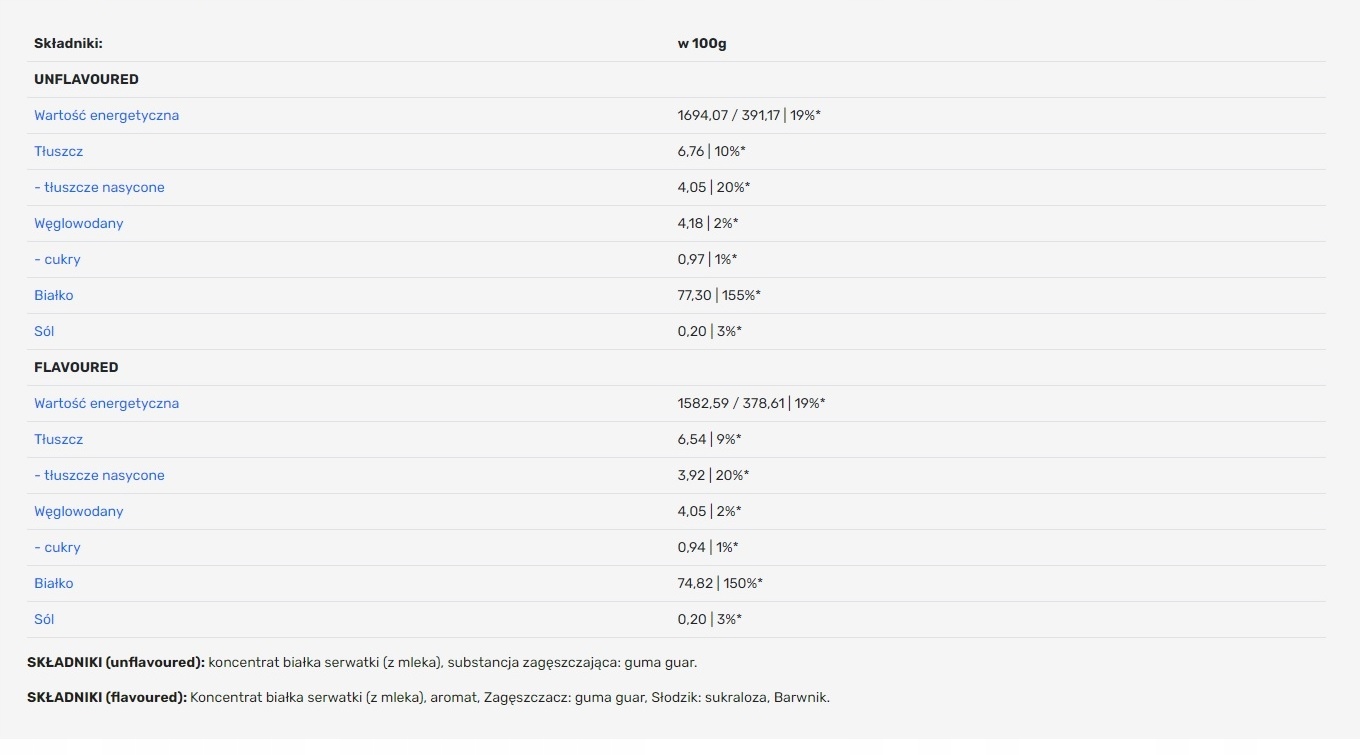The width and height of the screenshot is (1360, 755).
Task: Open the Węglowodany link in FLAVOURED section
Action: [78, 511]
